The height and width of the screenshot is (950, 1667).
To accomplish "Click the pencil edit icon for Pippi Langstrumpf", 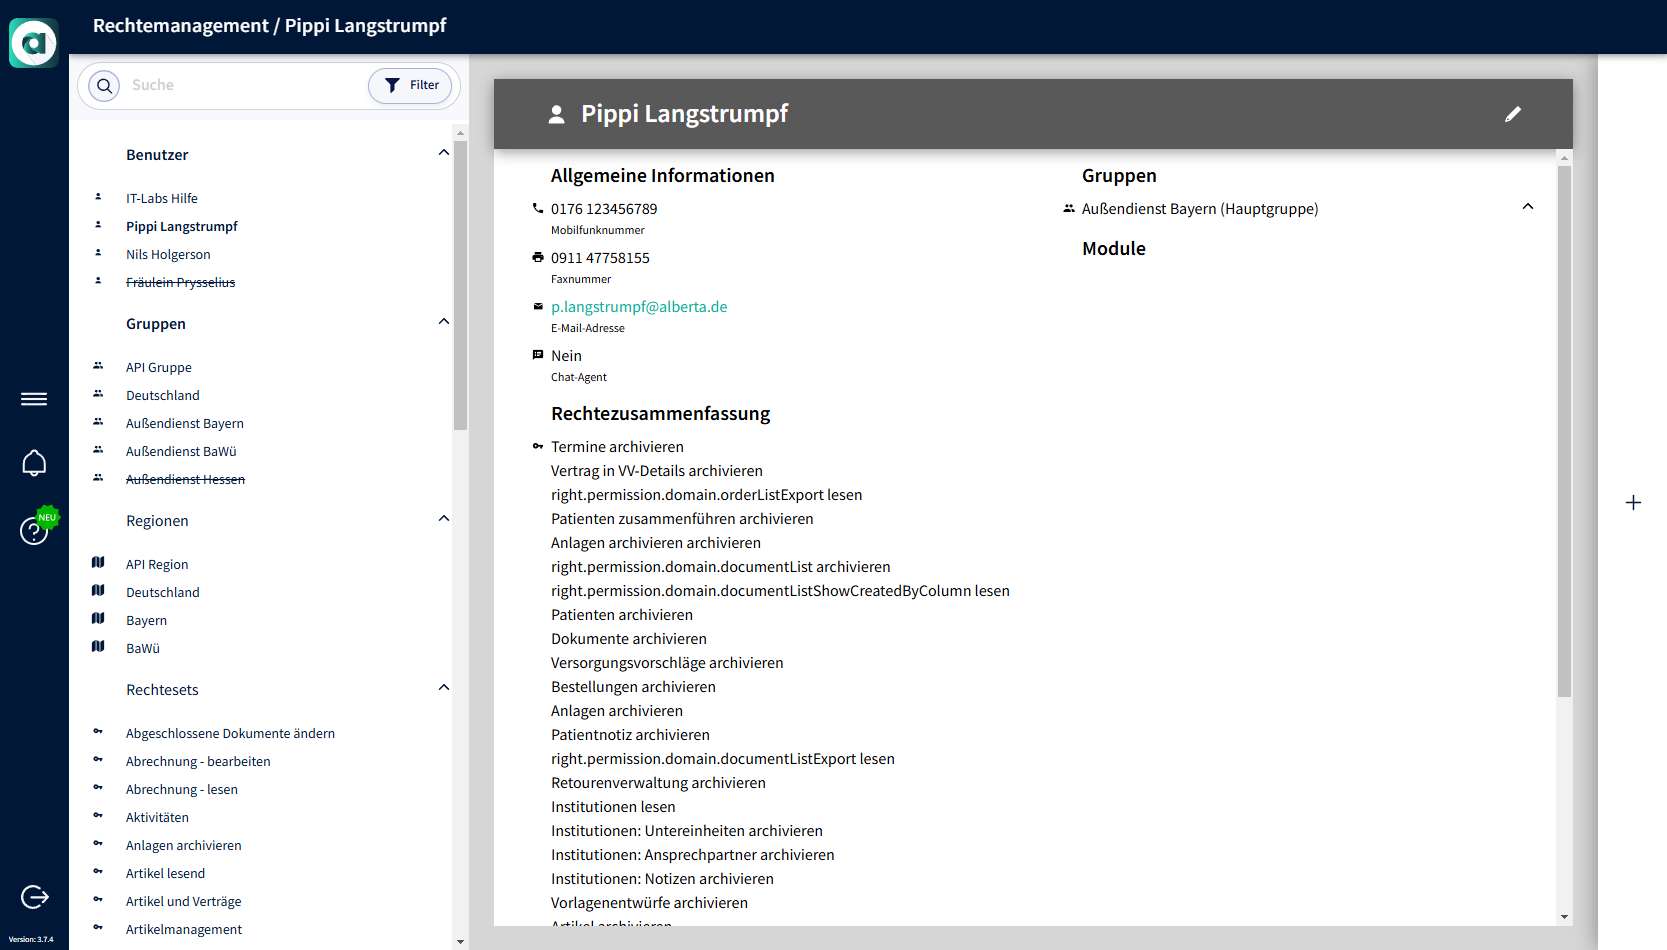I will point(1512,114).
